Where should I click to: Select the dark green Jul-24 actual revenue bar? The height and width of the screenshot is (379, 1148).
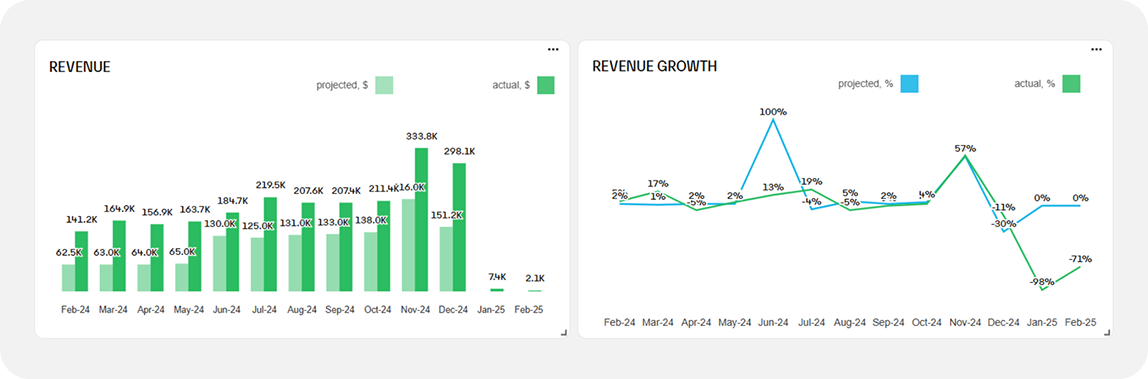point(270,244)
